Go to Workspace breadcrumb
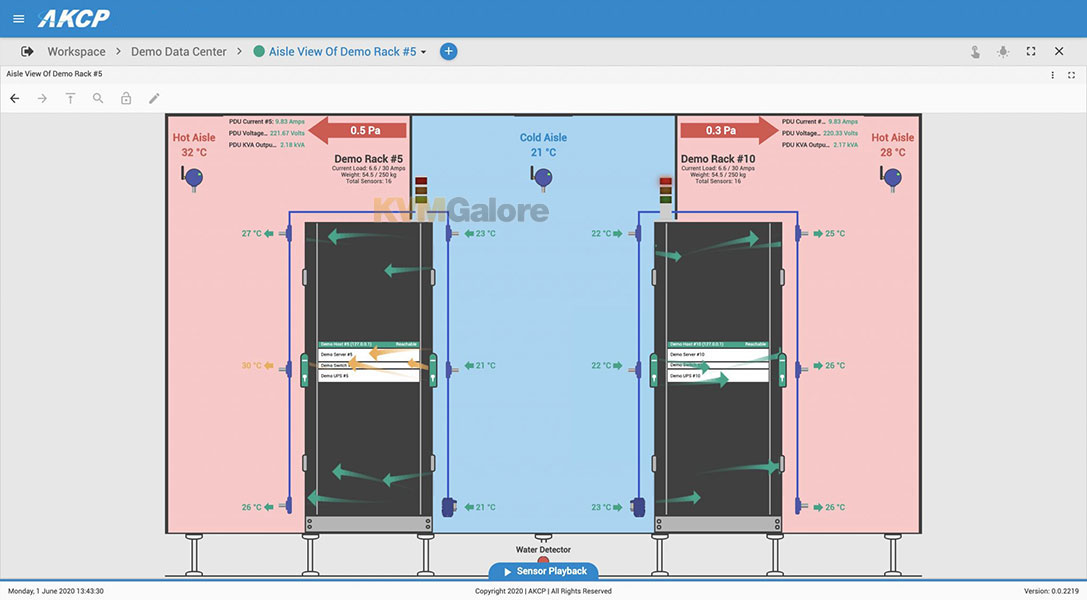Viewport: 1087px width, 600px height. point(76,51)
